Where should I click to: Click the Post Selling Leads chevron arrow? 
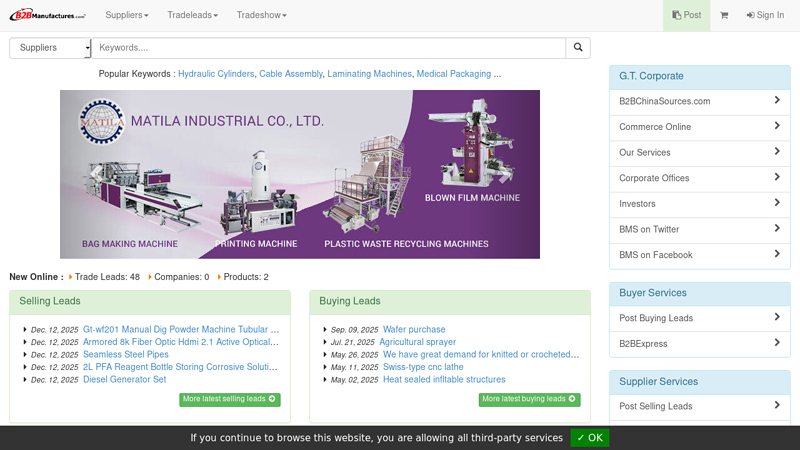pos(777,405)
